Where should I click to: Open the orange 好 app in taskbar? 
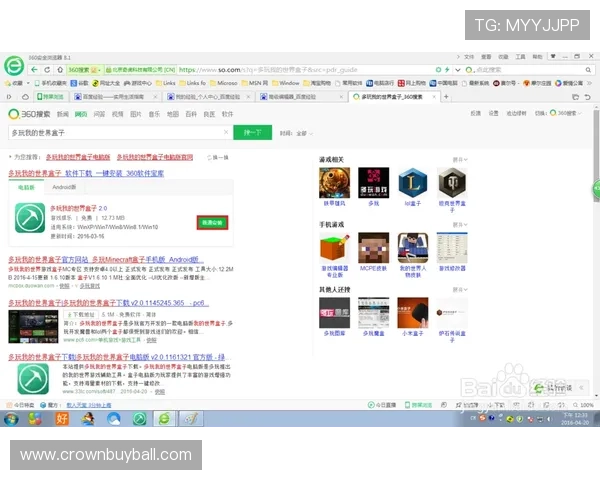click(62, 419)
